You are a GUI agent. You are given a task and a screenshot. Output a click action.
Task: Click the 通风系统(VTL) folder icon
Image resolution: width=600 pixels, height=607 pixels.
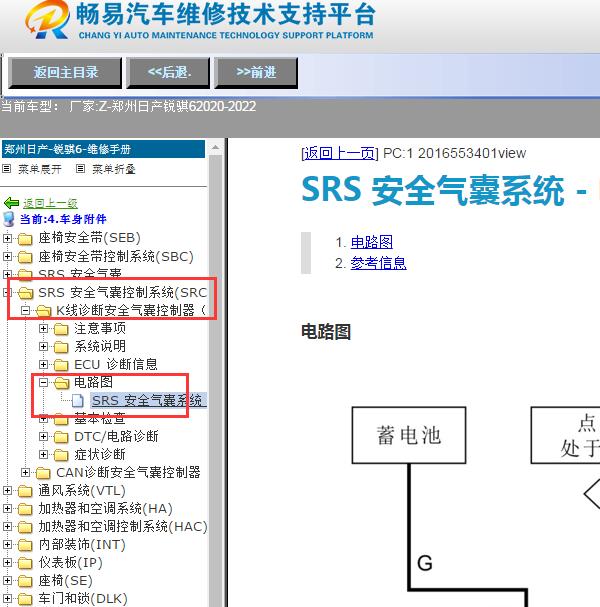click(x=25, y=491)
